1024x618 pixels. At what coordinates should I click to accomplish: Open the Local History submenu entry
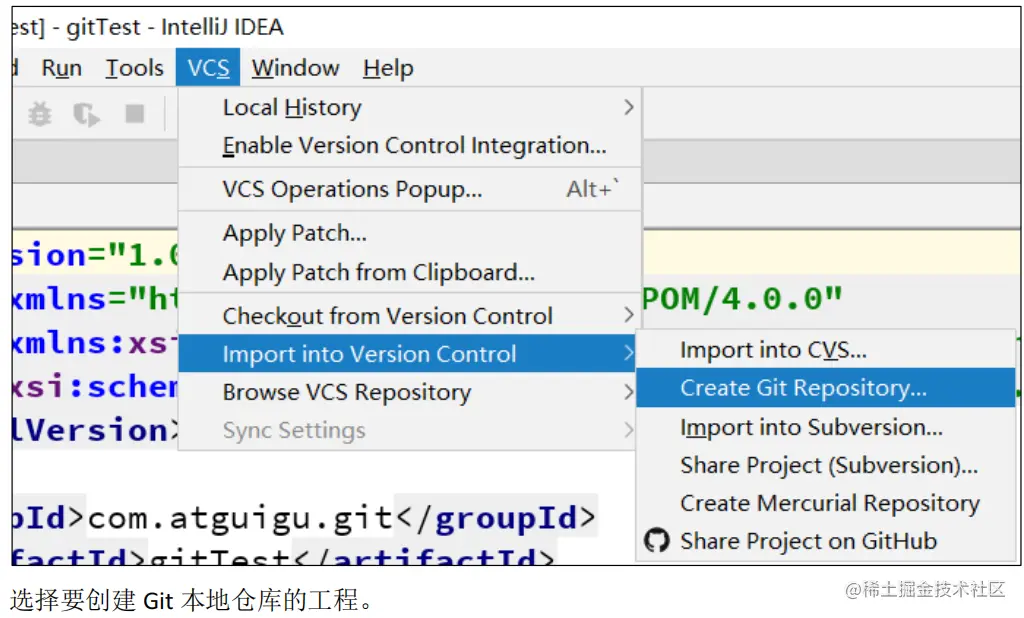pyautogui.click(x=409, y=107)
